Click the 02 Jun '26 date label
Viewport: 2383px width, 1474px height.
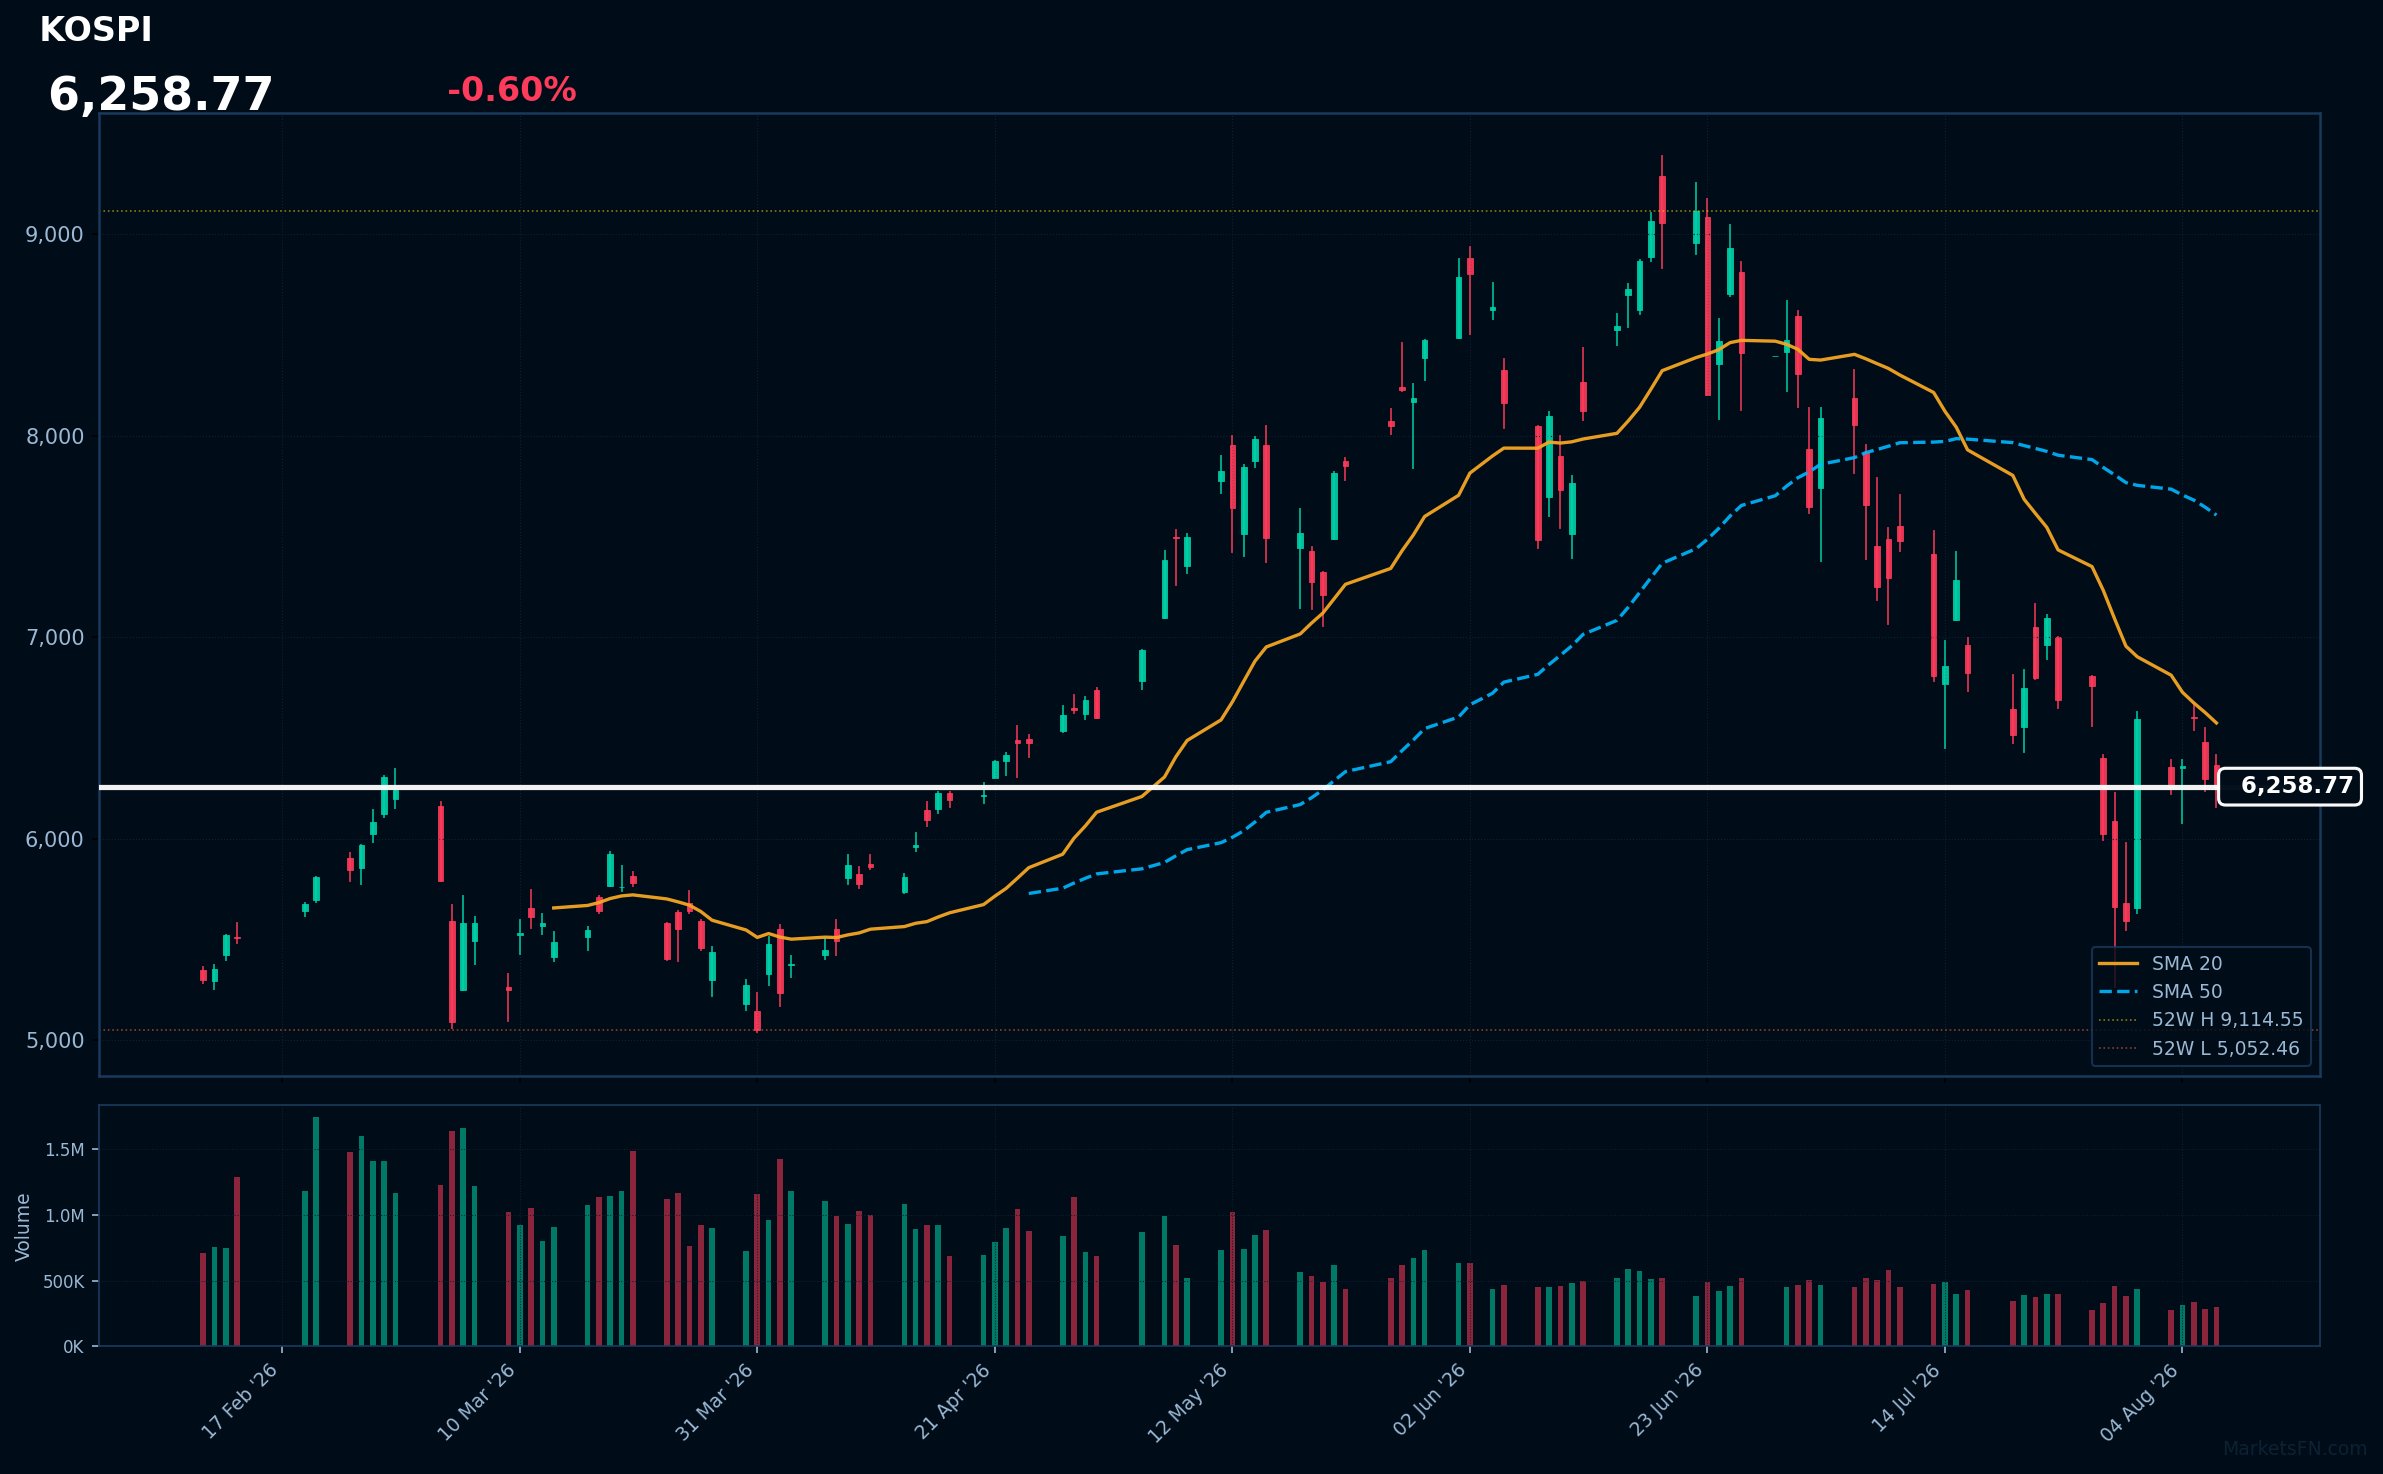1429,1400
